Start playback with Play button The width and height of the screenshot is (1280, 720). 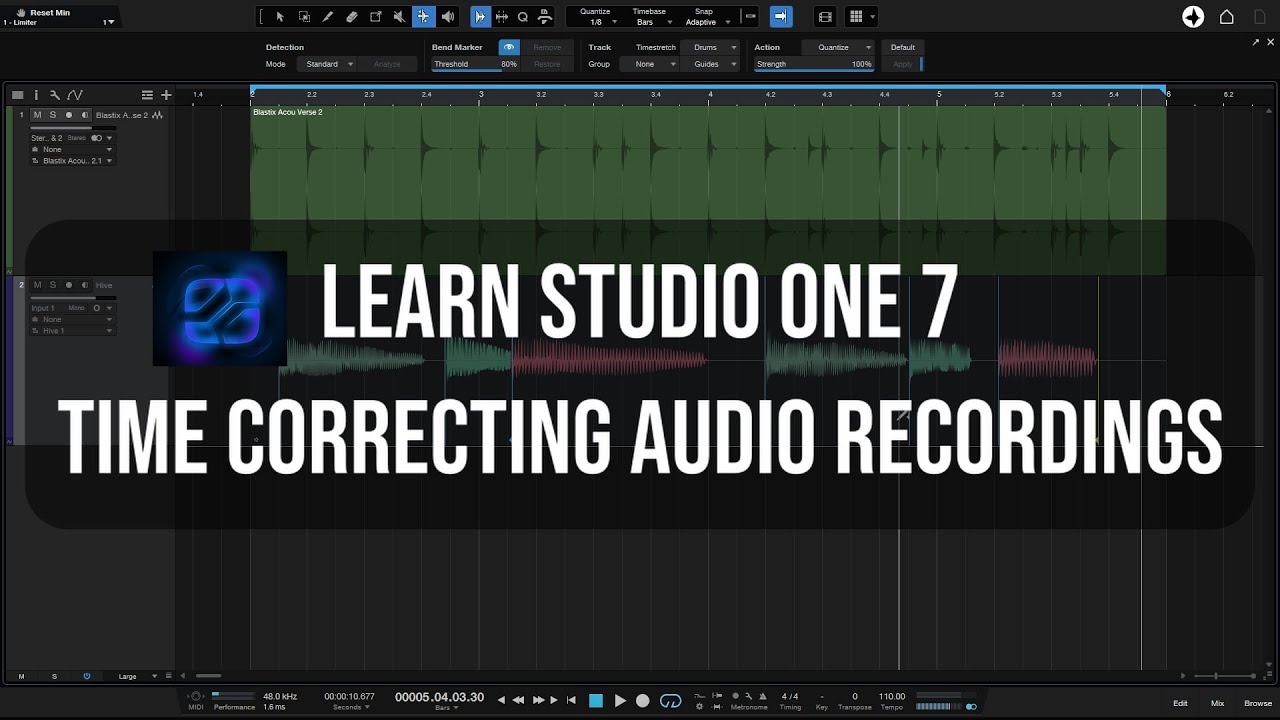[x=620, y=701]
